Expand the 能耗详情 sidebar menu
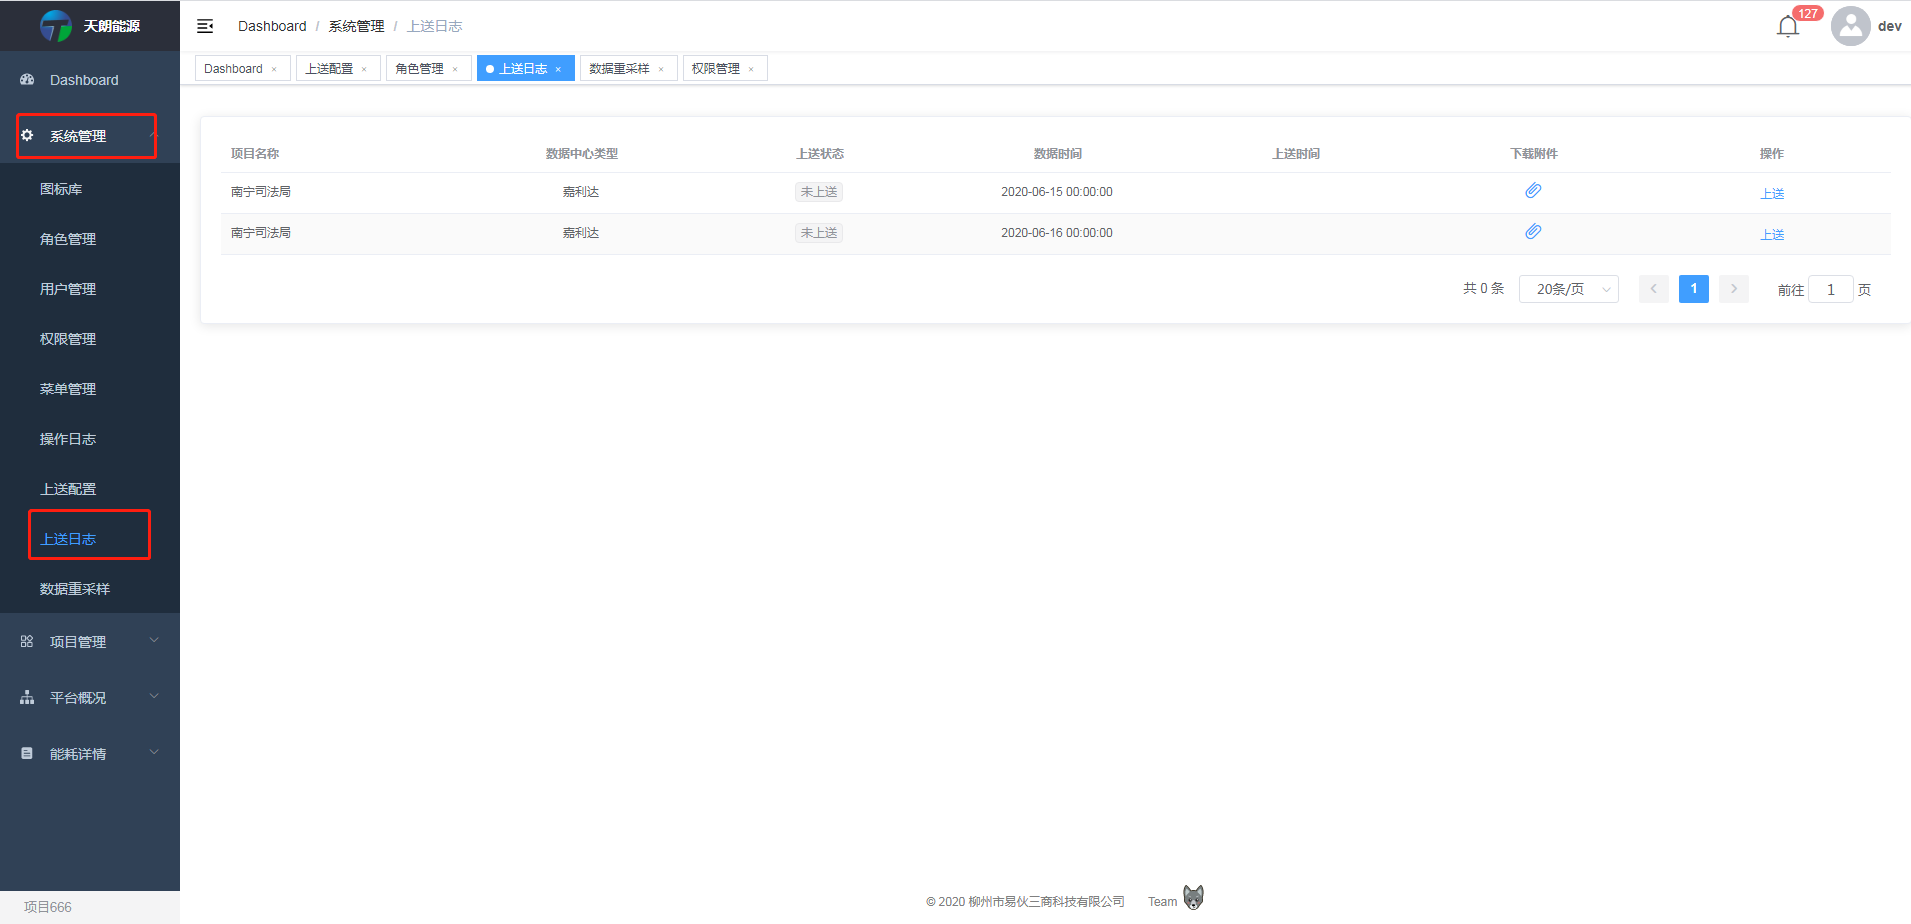The image size is (1911, 924). click(90, 753)
